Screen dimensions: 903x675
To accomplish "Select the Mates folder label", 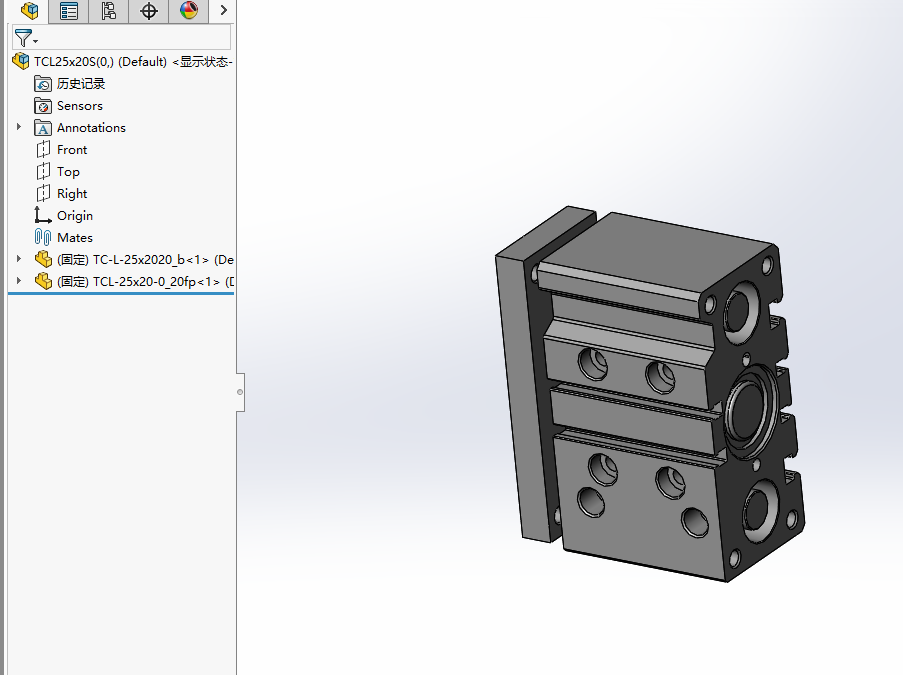I will pos(75,238).
